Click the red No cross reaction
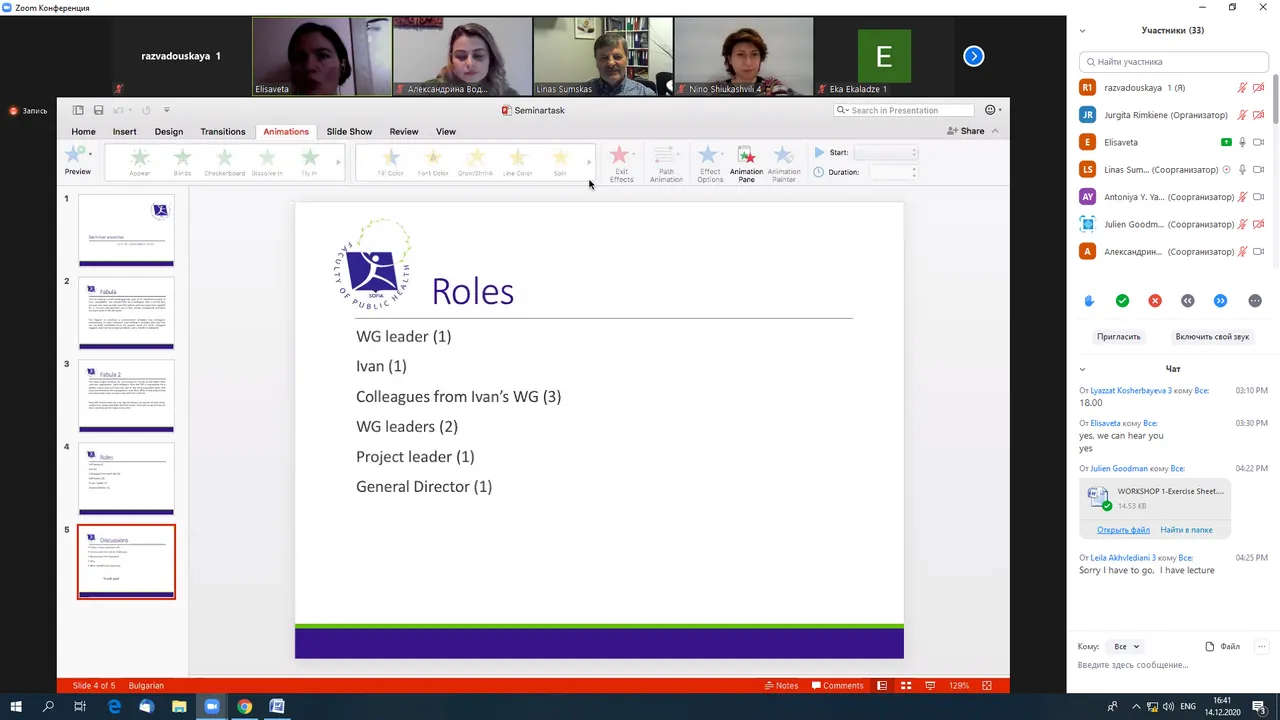 (x=1155, y=301)
